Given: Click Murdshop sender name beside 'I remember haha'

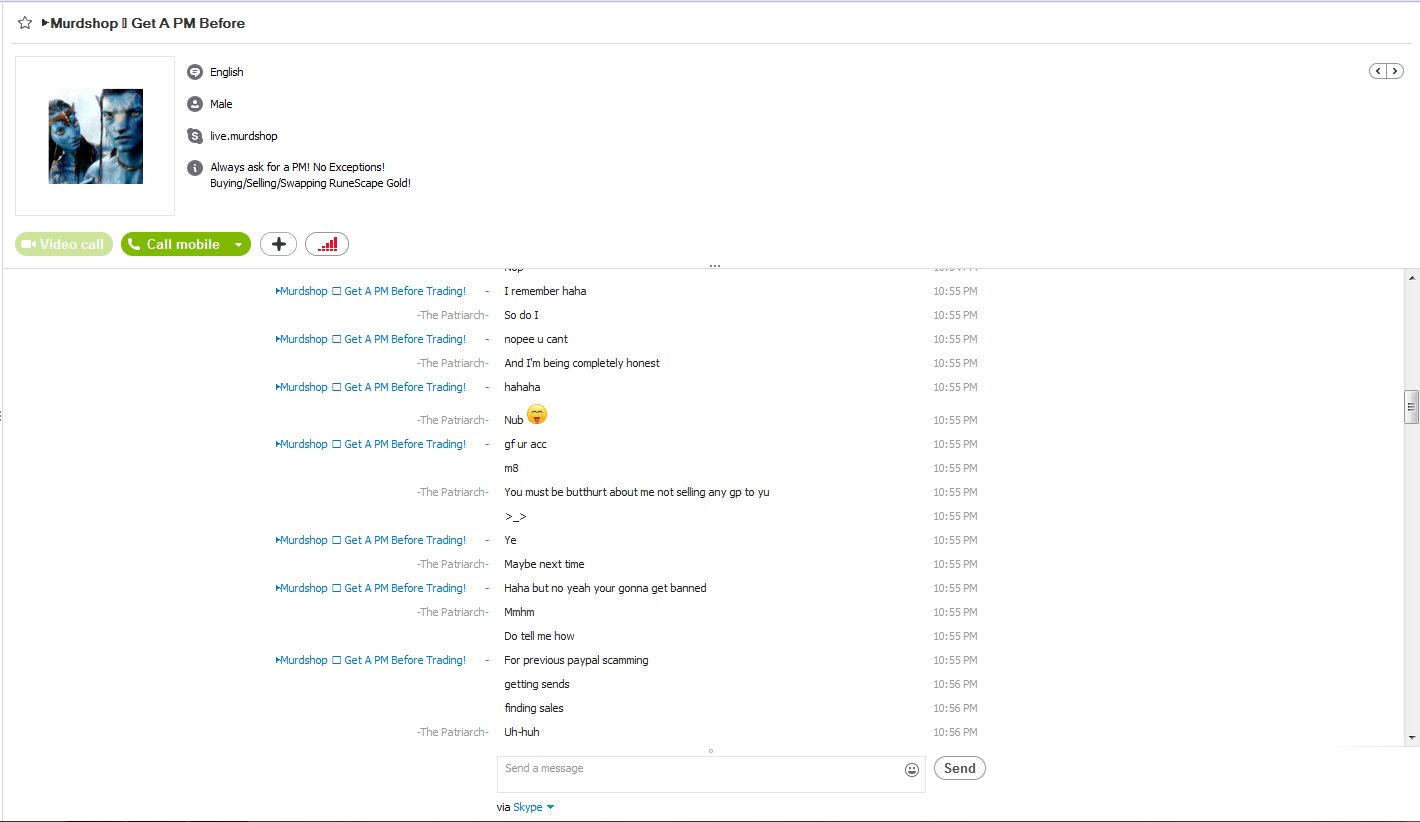Looking at the screenshot, I should point(371,291).
